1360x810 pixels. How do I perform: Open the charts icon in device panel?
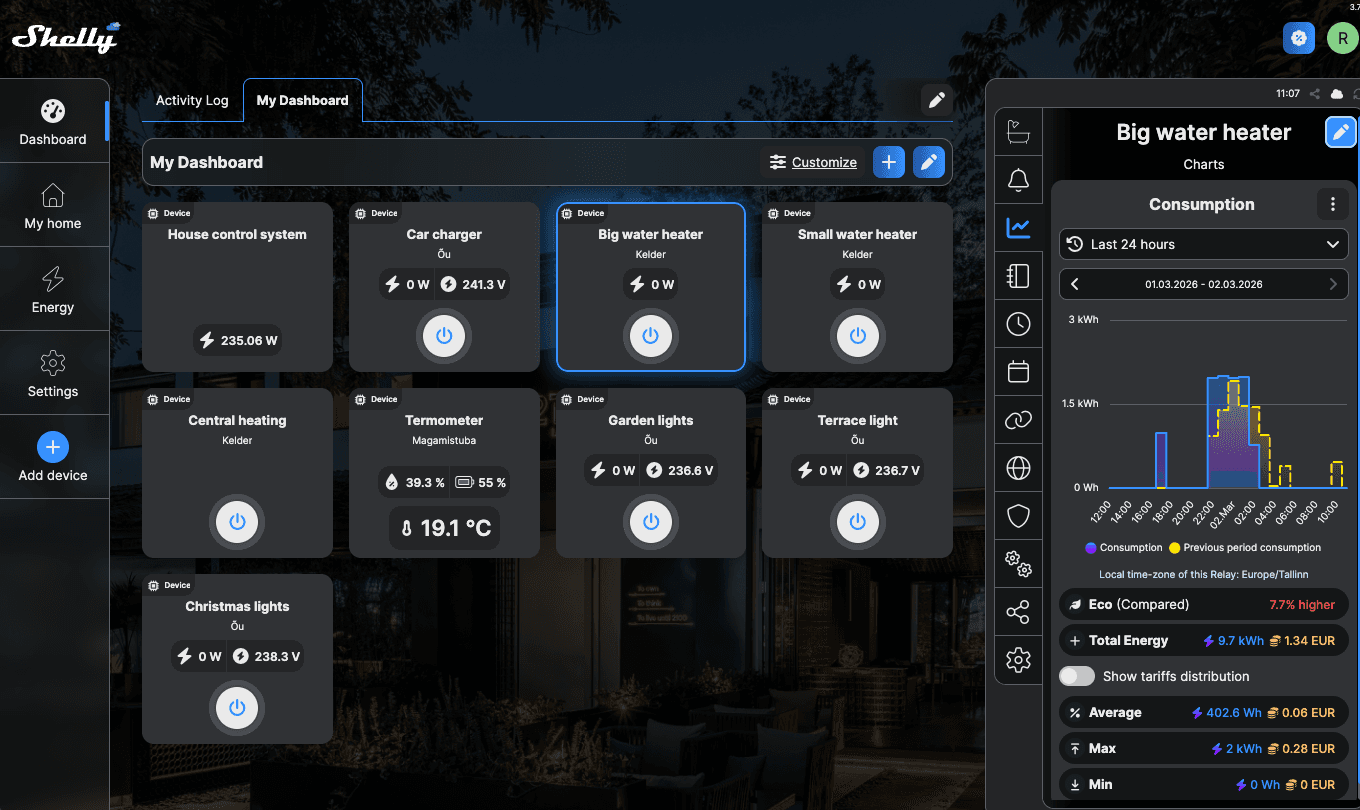pos(1018,228)
